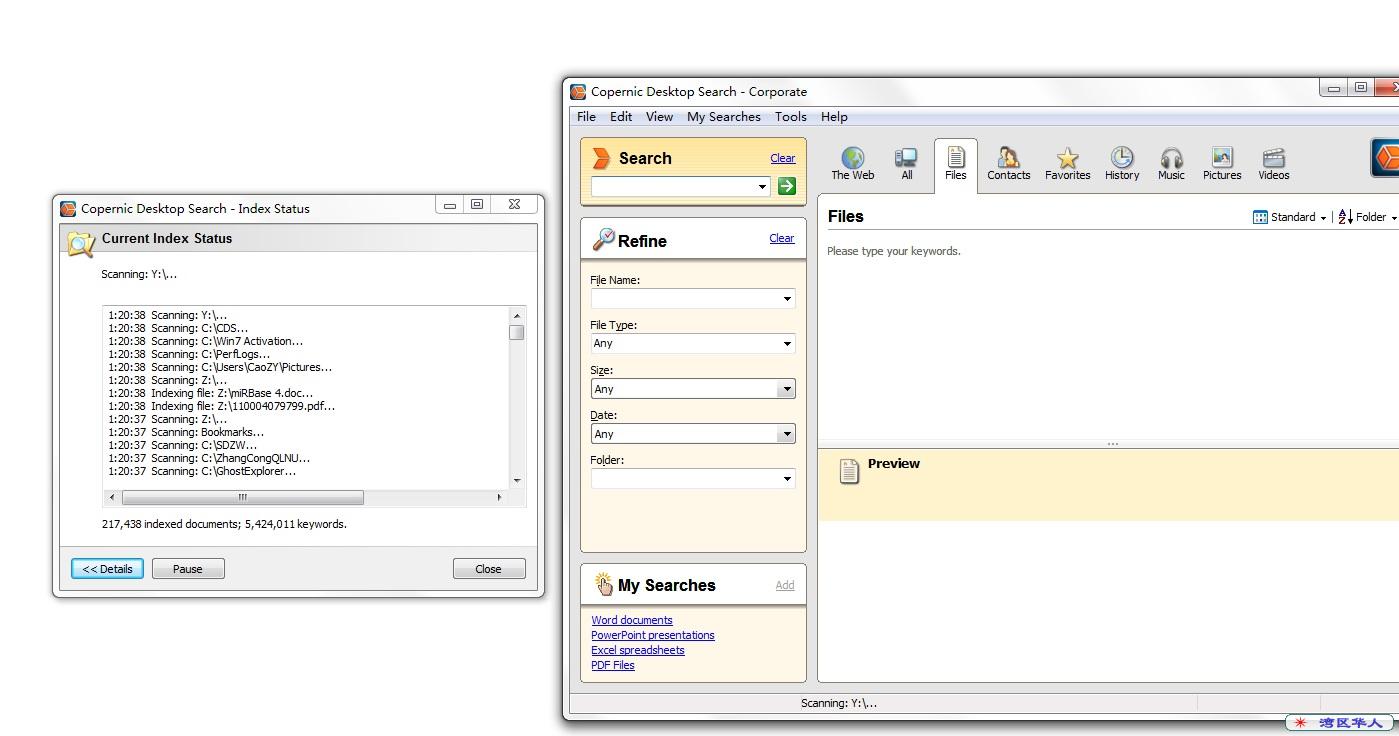The height and width of the screenshot is (736, 1399).
Task: Close the Index Status dialog
Action: [488, 569]
